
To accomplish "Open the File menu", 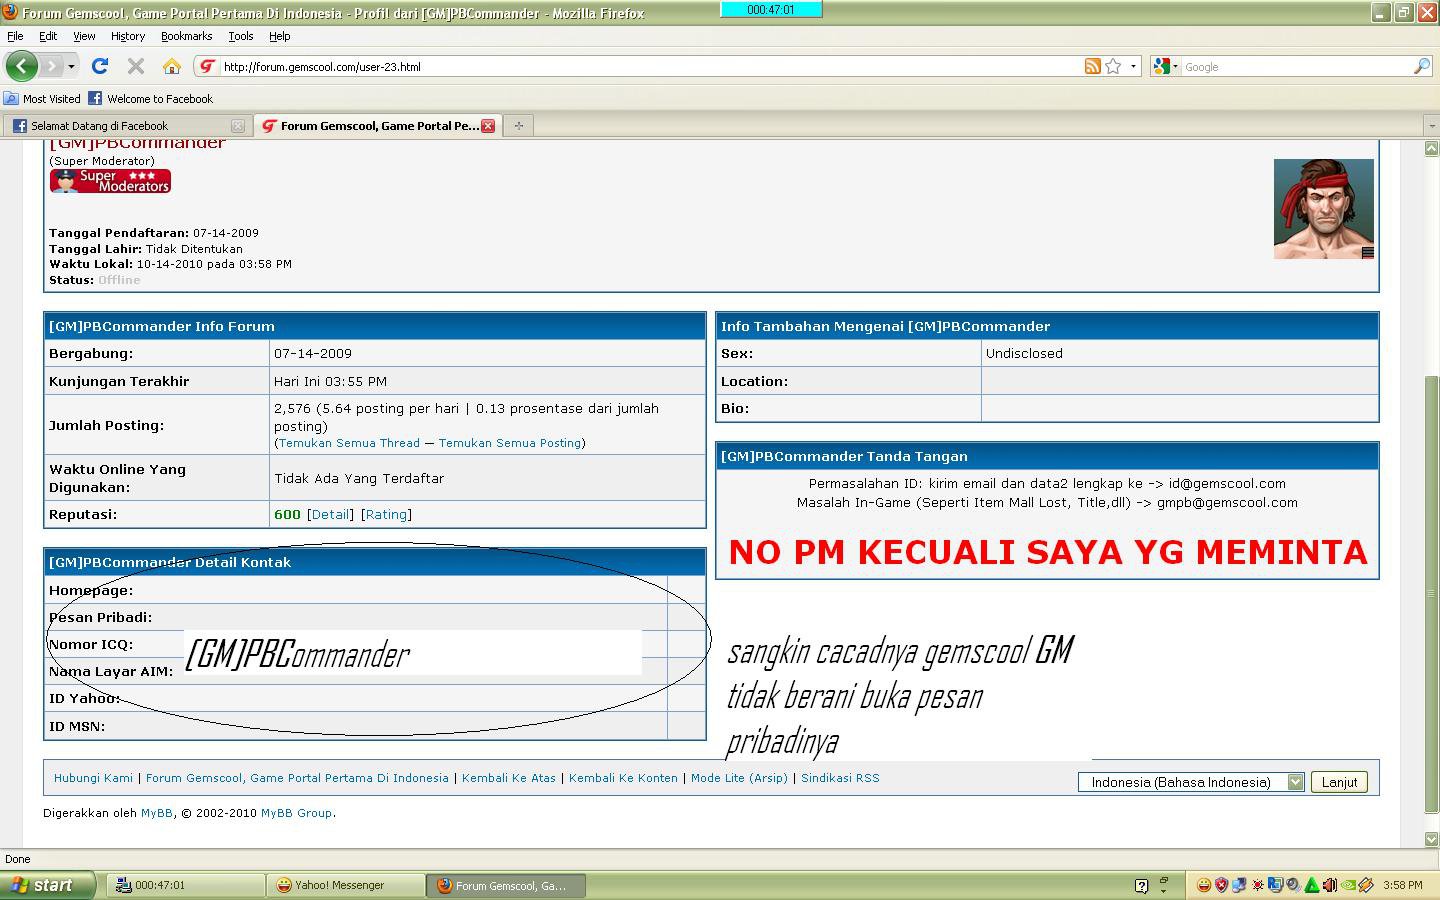I will (15, 36).
